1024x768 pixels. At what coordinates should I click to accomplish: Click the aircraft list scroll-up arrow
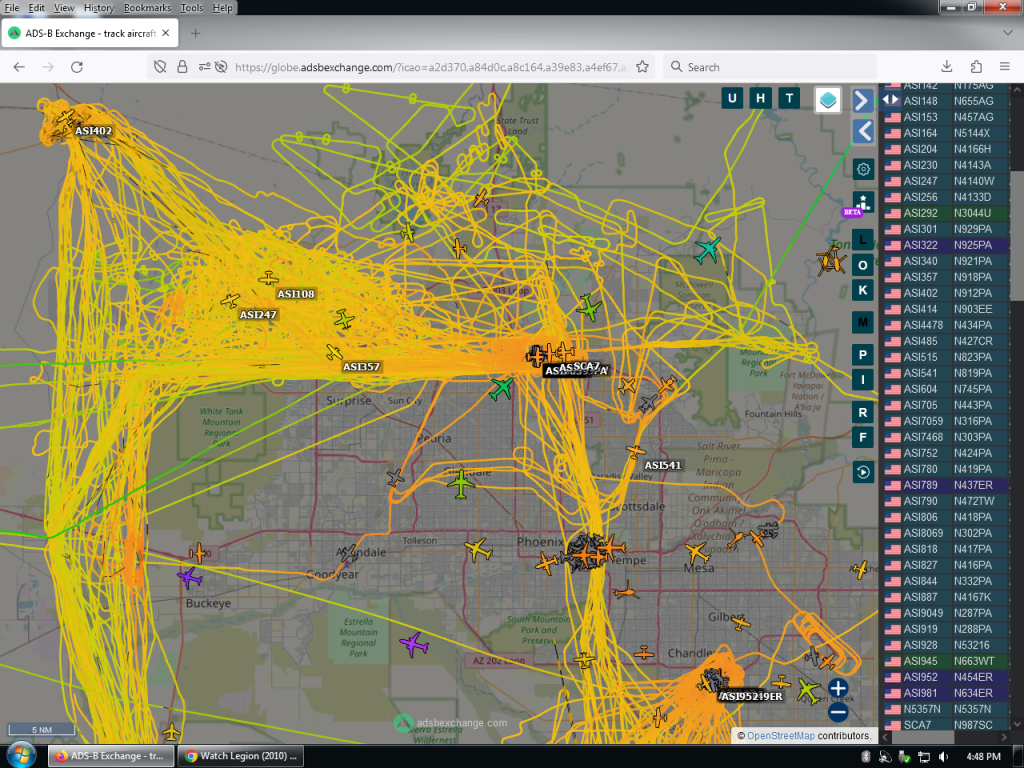1017,88
